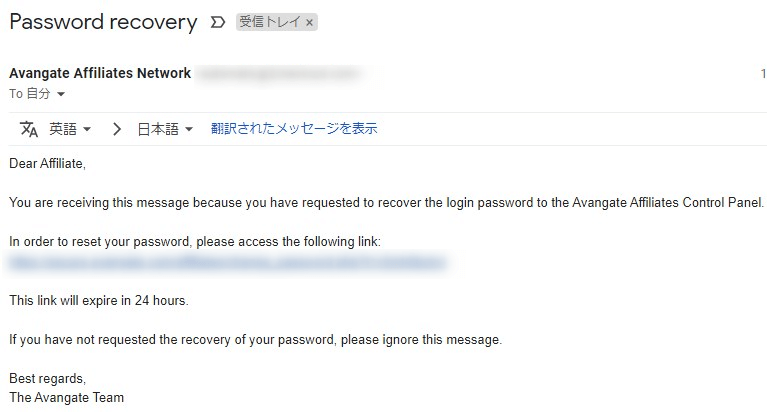Click the importance marker icon beside subject
The width and height of the screenshot is (767, 412).
(x=218, y=22)
